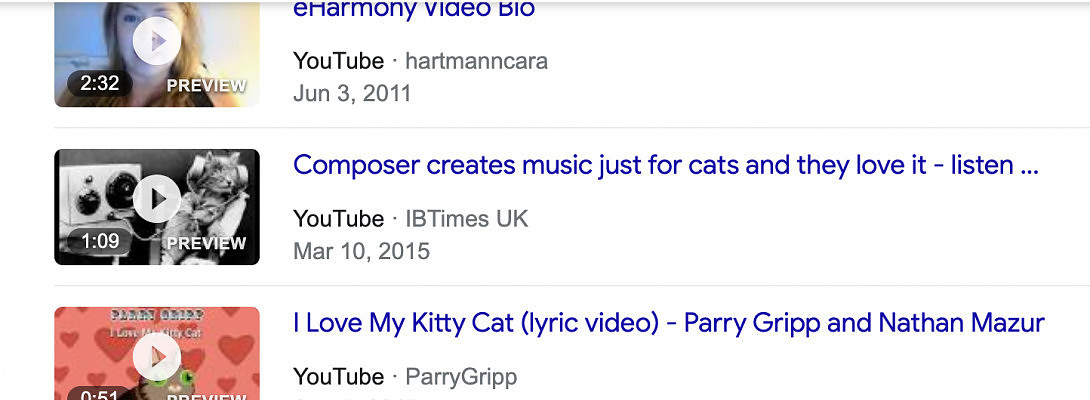Select PREVIEW label on eHarmony thumbnail
The image size is (1090, 400).
tap(206, 85)
